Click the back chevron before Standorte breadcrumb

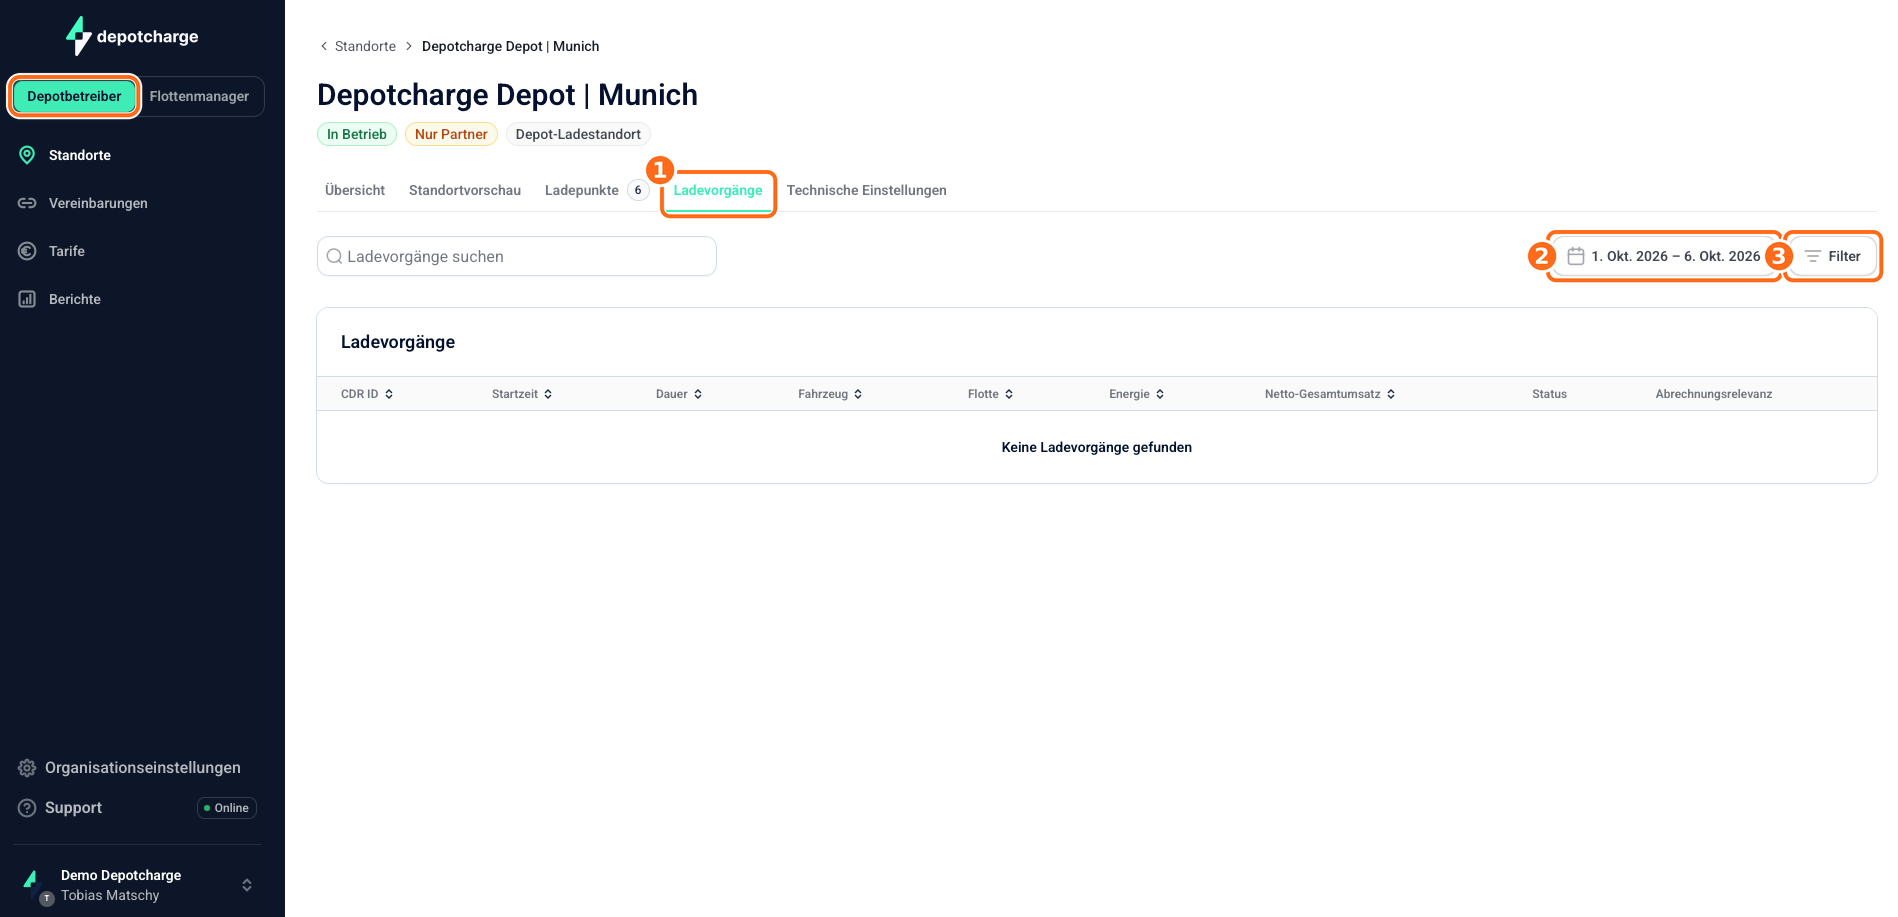(x=323, y=46)
